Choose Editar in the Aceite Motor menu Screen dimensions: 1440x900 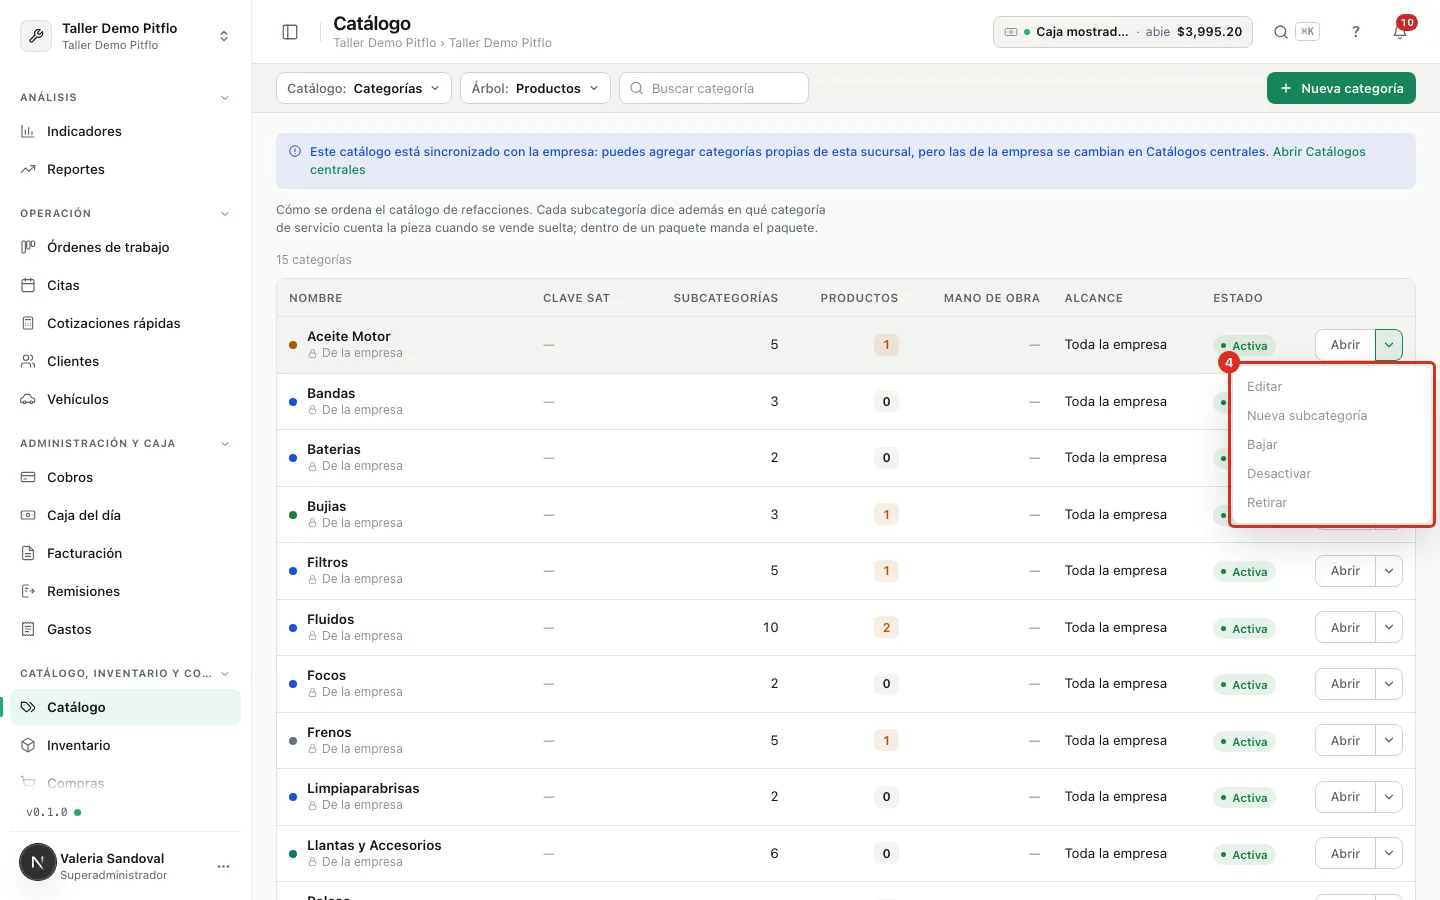[x=1332, y=387]
